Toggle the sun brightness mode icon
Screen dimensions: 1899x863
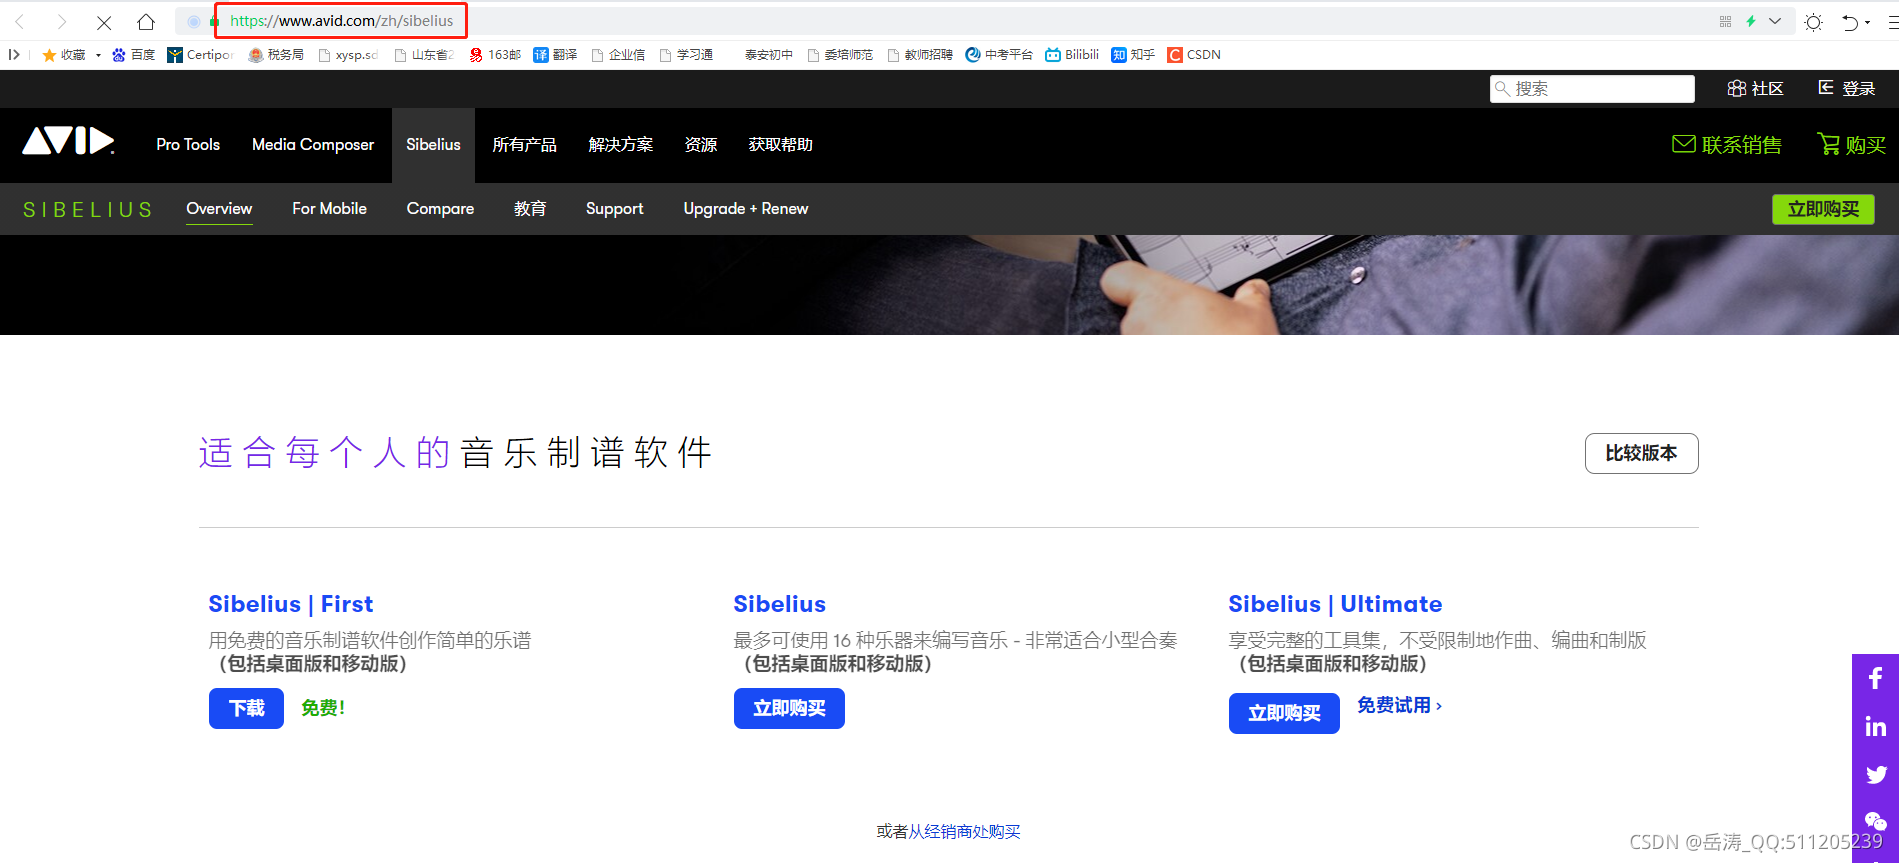point(1814,22)
